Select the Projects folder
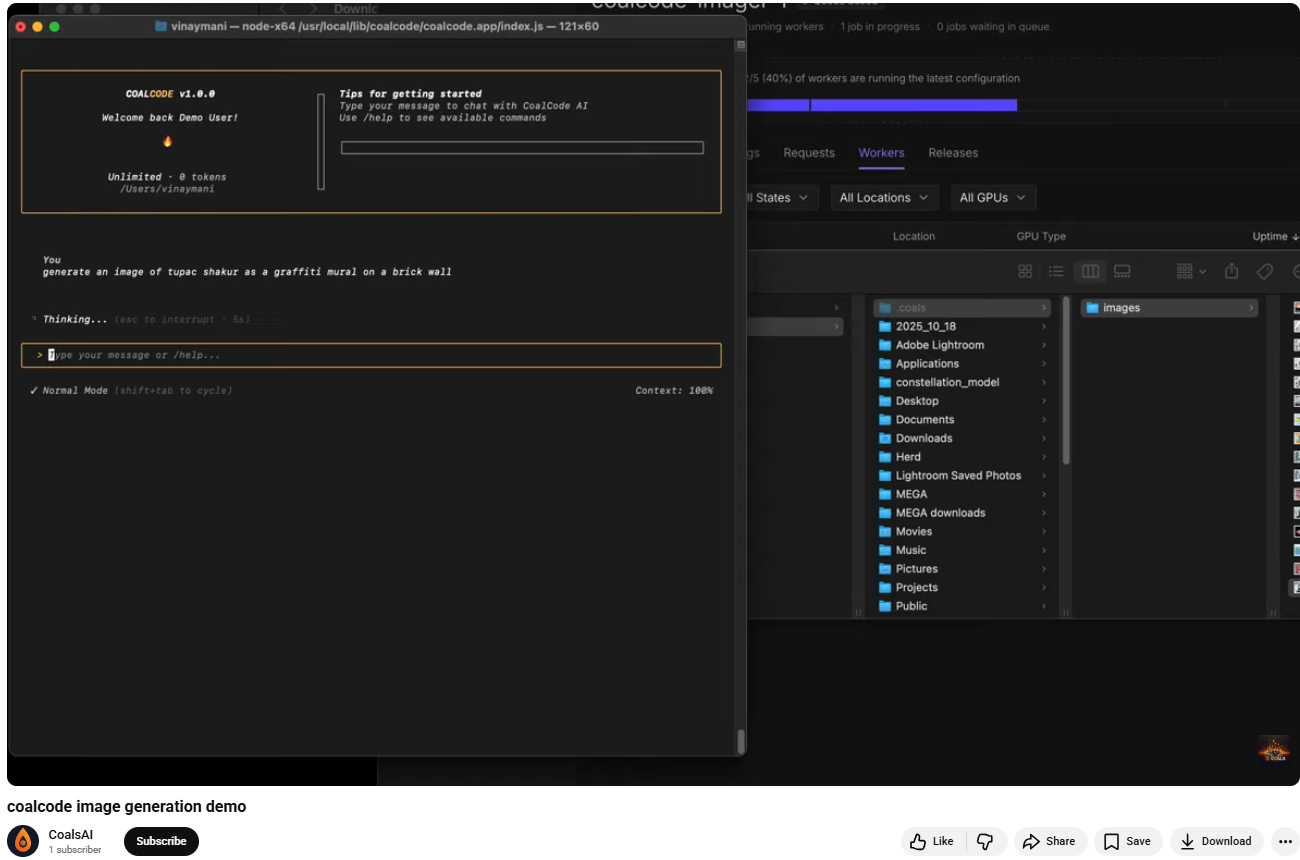 962,588
